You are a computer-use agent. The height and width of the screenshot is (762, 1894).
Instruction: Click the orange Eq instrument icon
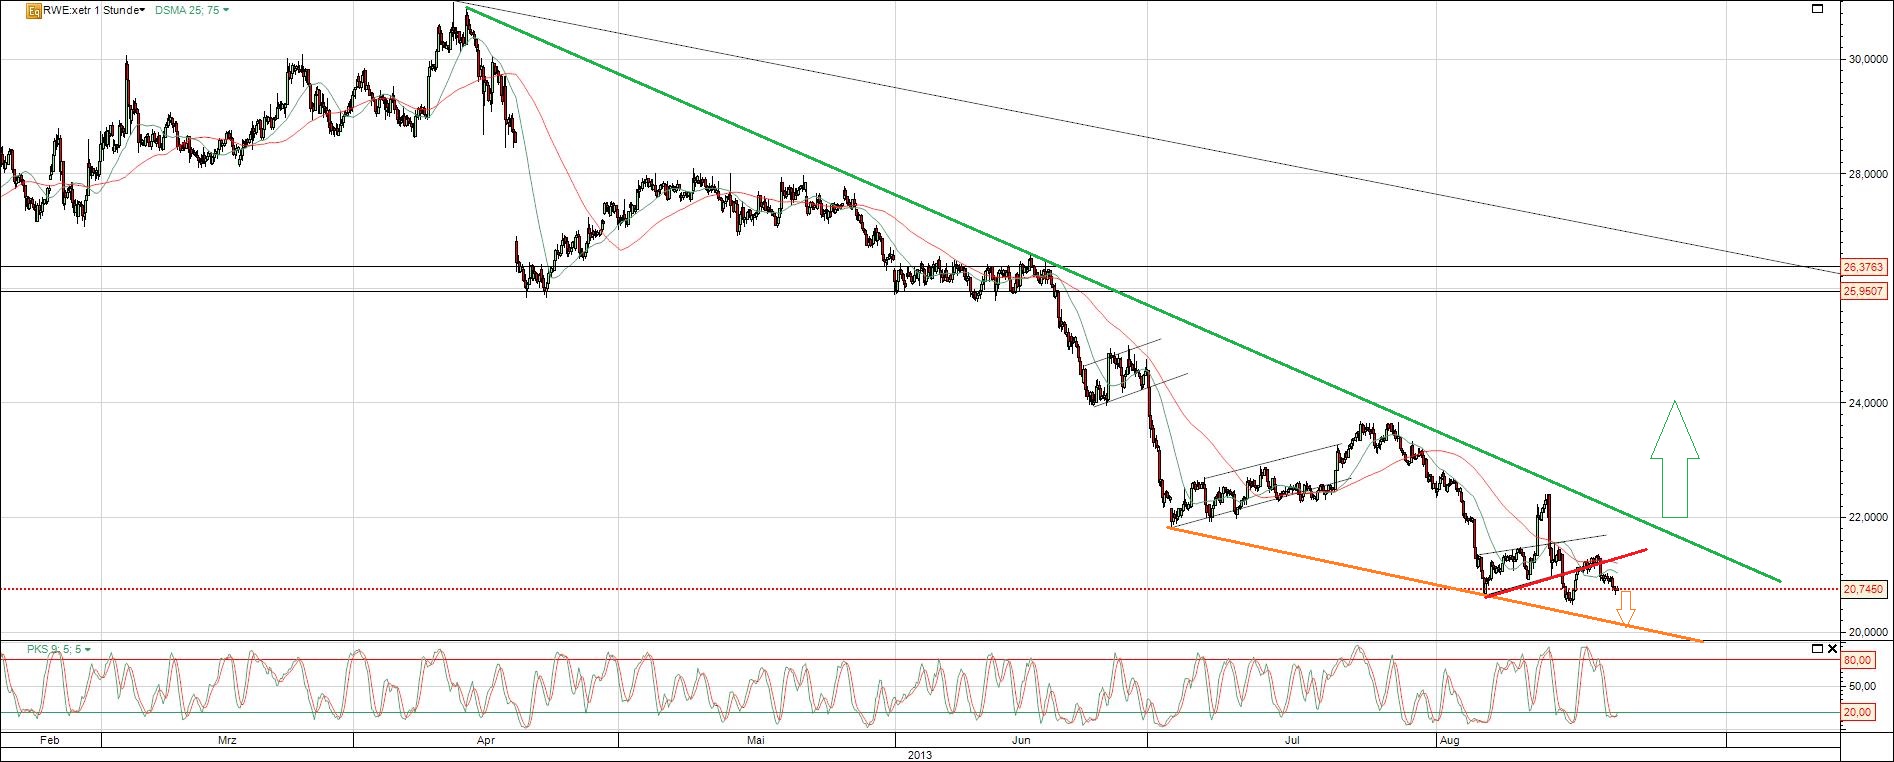pos(33,10)
